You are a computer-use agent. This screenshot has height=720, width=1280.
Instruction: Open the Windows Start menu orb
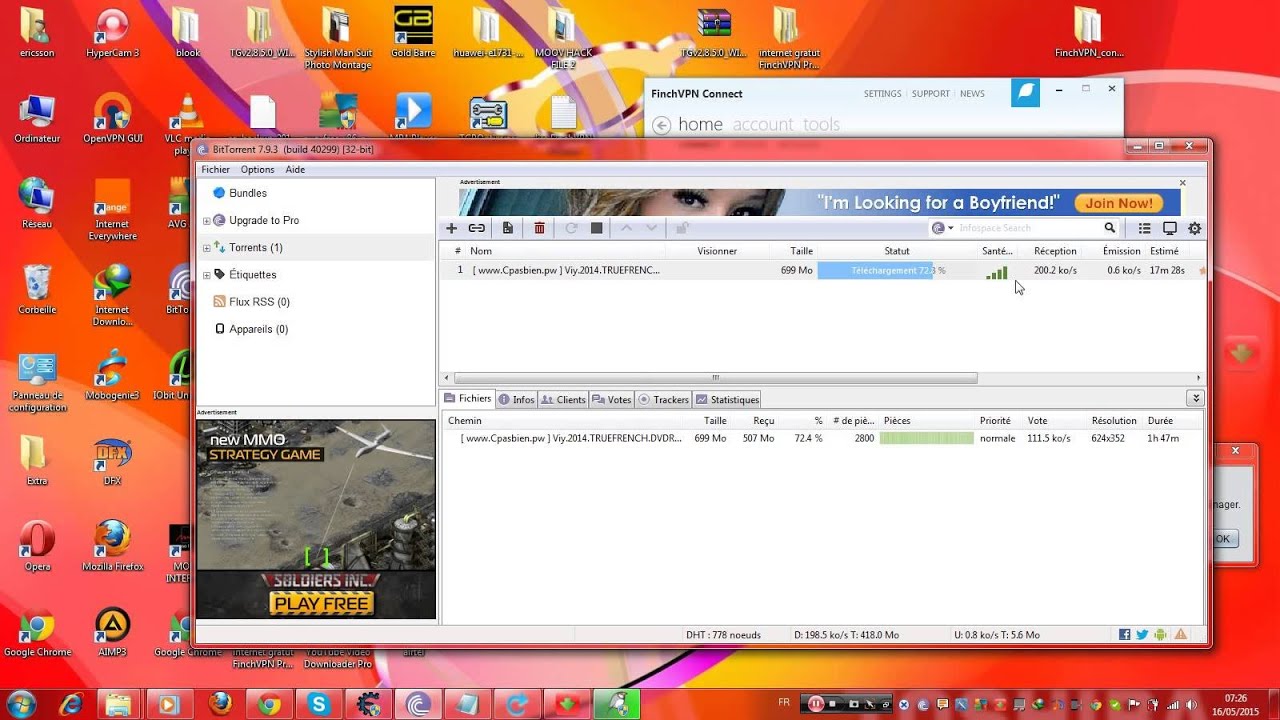pyautogui.click(x=21, y=702)
